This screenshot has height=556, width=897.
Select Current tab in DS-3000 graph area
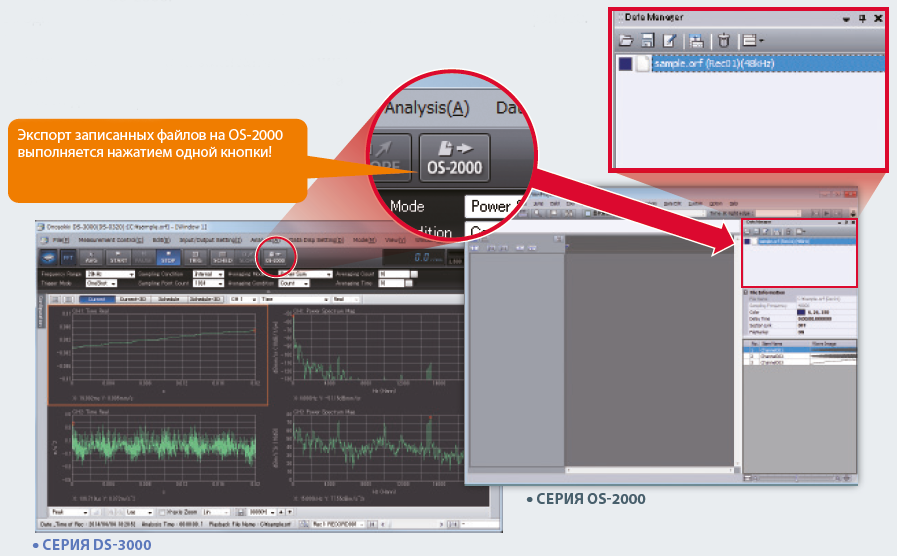97,299
